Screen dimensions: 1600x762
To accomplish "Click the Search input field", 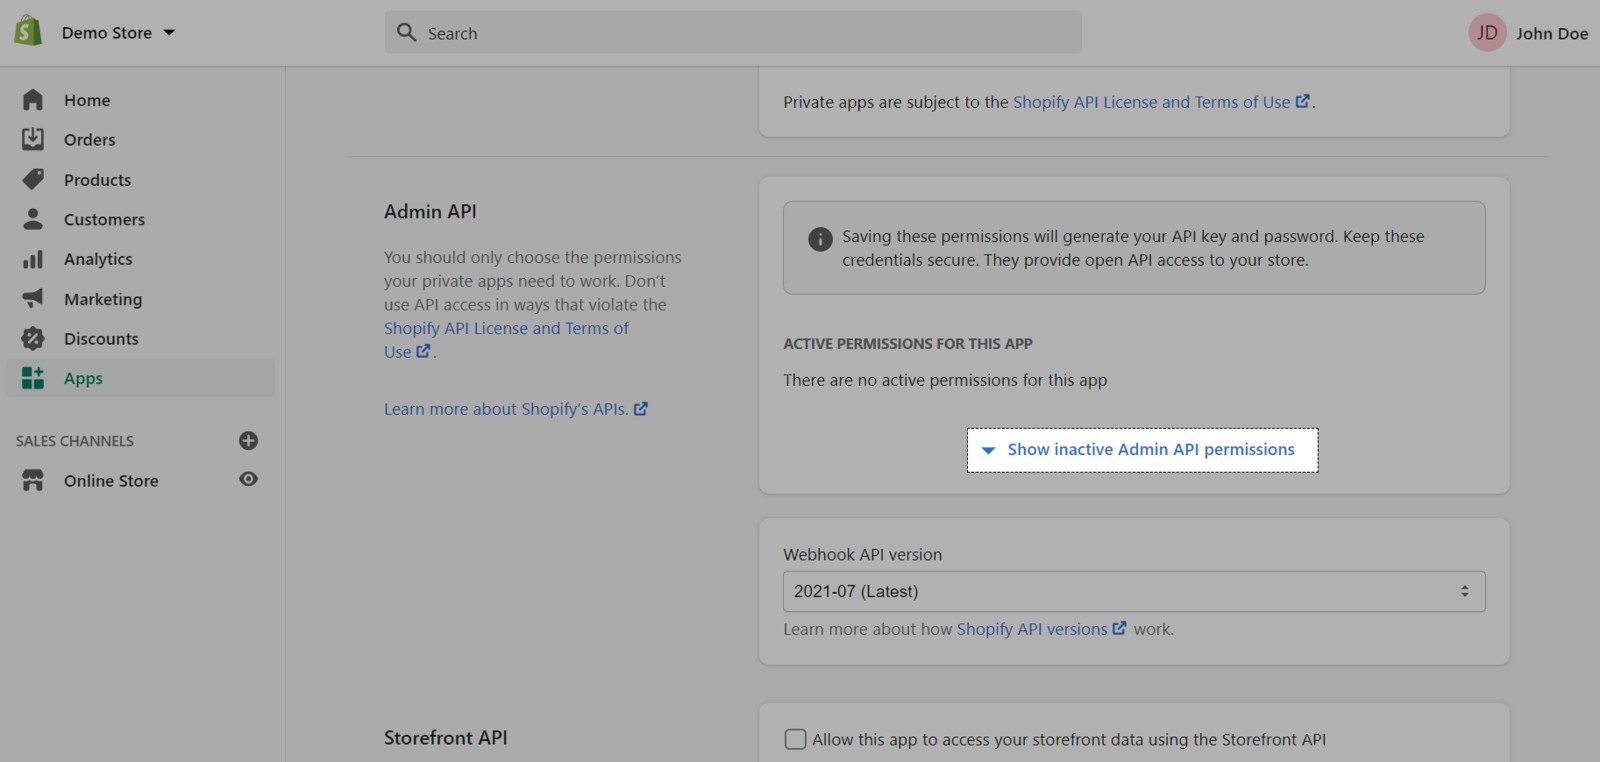I will (733, 33).
